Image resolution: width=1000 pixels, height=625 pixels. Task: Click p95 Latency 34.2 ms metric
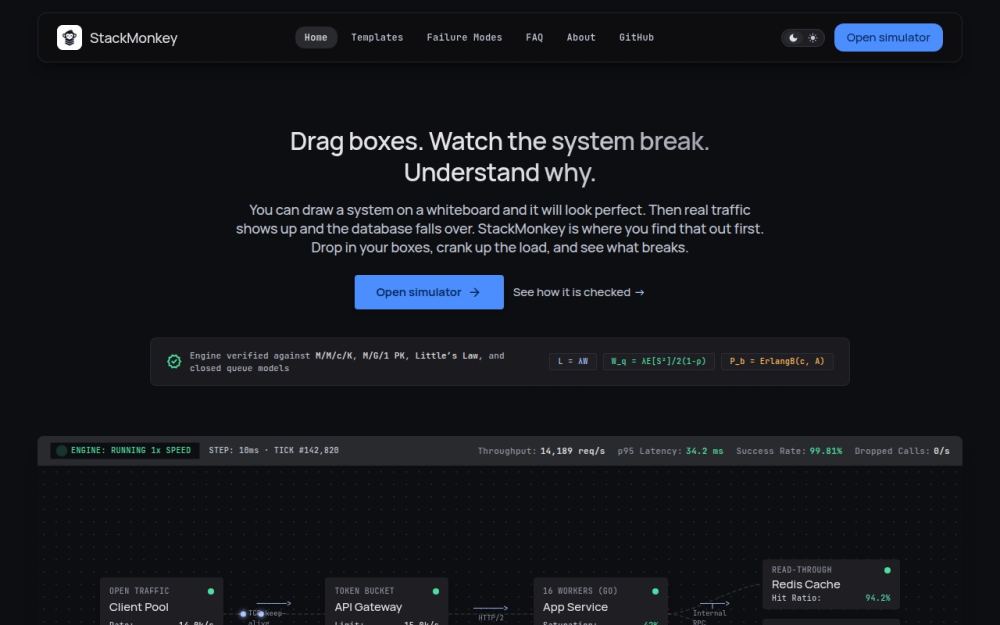670,451
